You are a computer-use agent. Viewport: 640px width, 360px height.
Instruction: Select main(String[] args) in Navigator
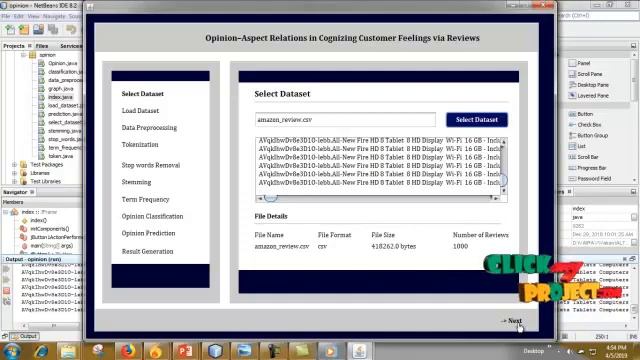(x=51, y=246)
